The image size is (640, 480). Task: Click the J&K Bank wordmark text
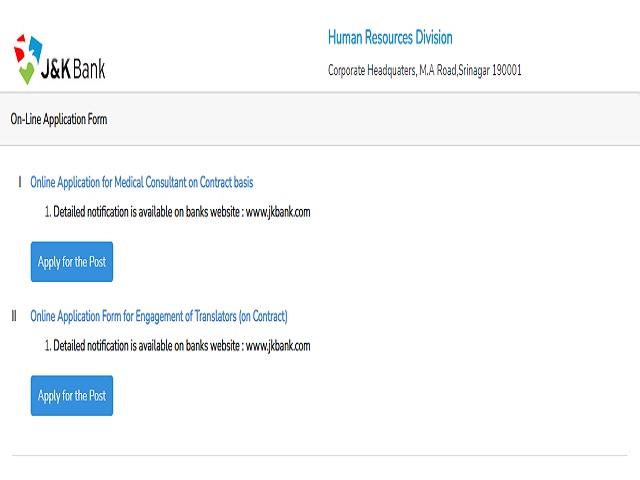[73, 69]
